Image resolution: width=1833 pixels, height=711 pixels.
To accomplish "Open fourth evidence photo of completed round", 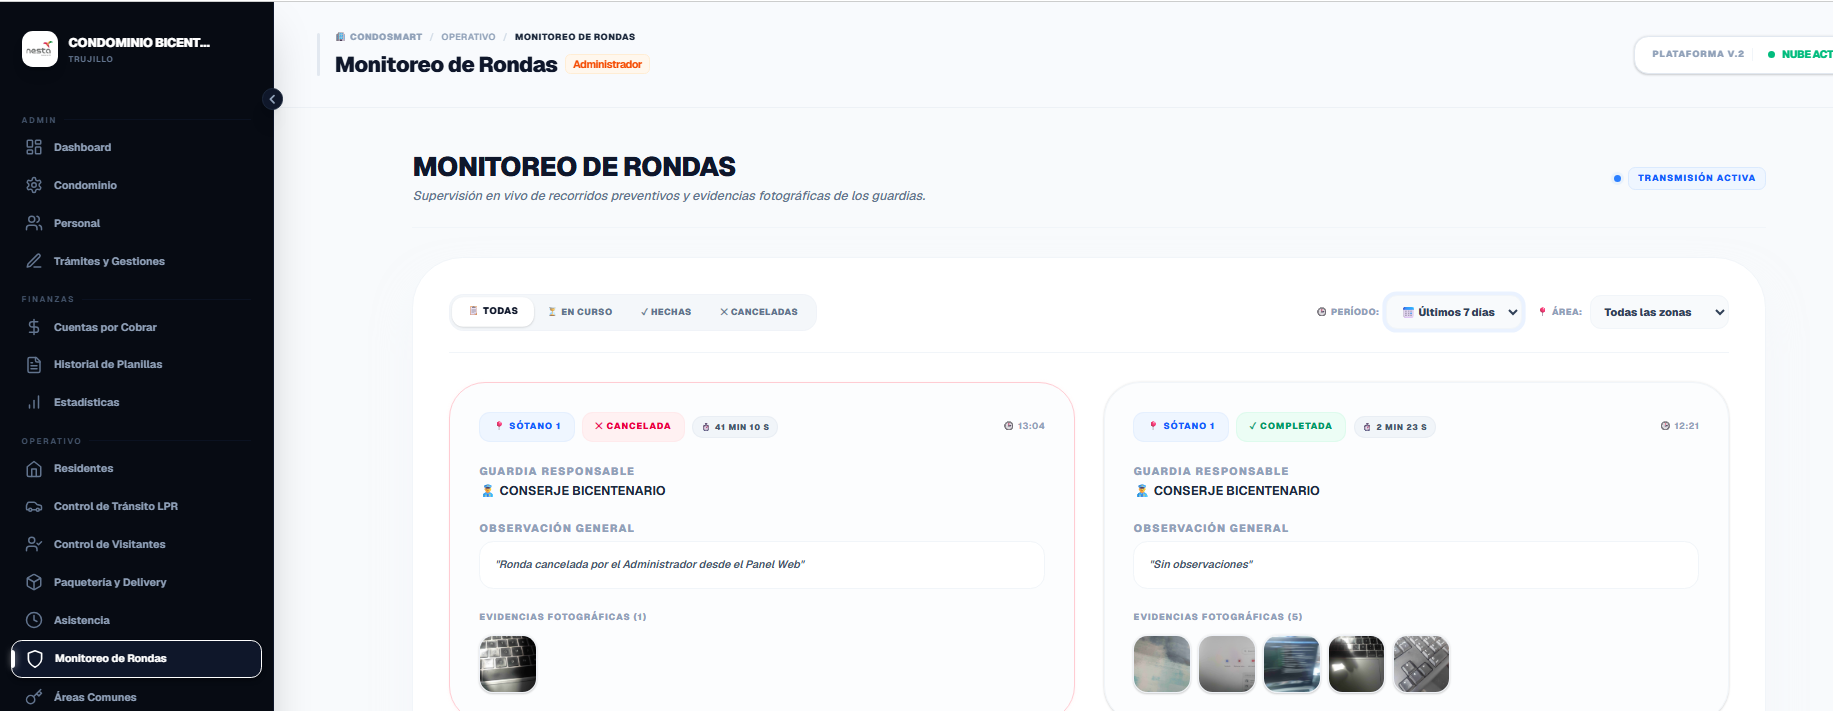I will (1356, 664).
